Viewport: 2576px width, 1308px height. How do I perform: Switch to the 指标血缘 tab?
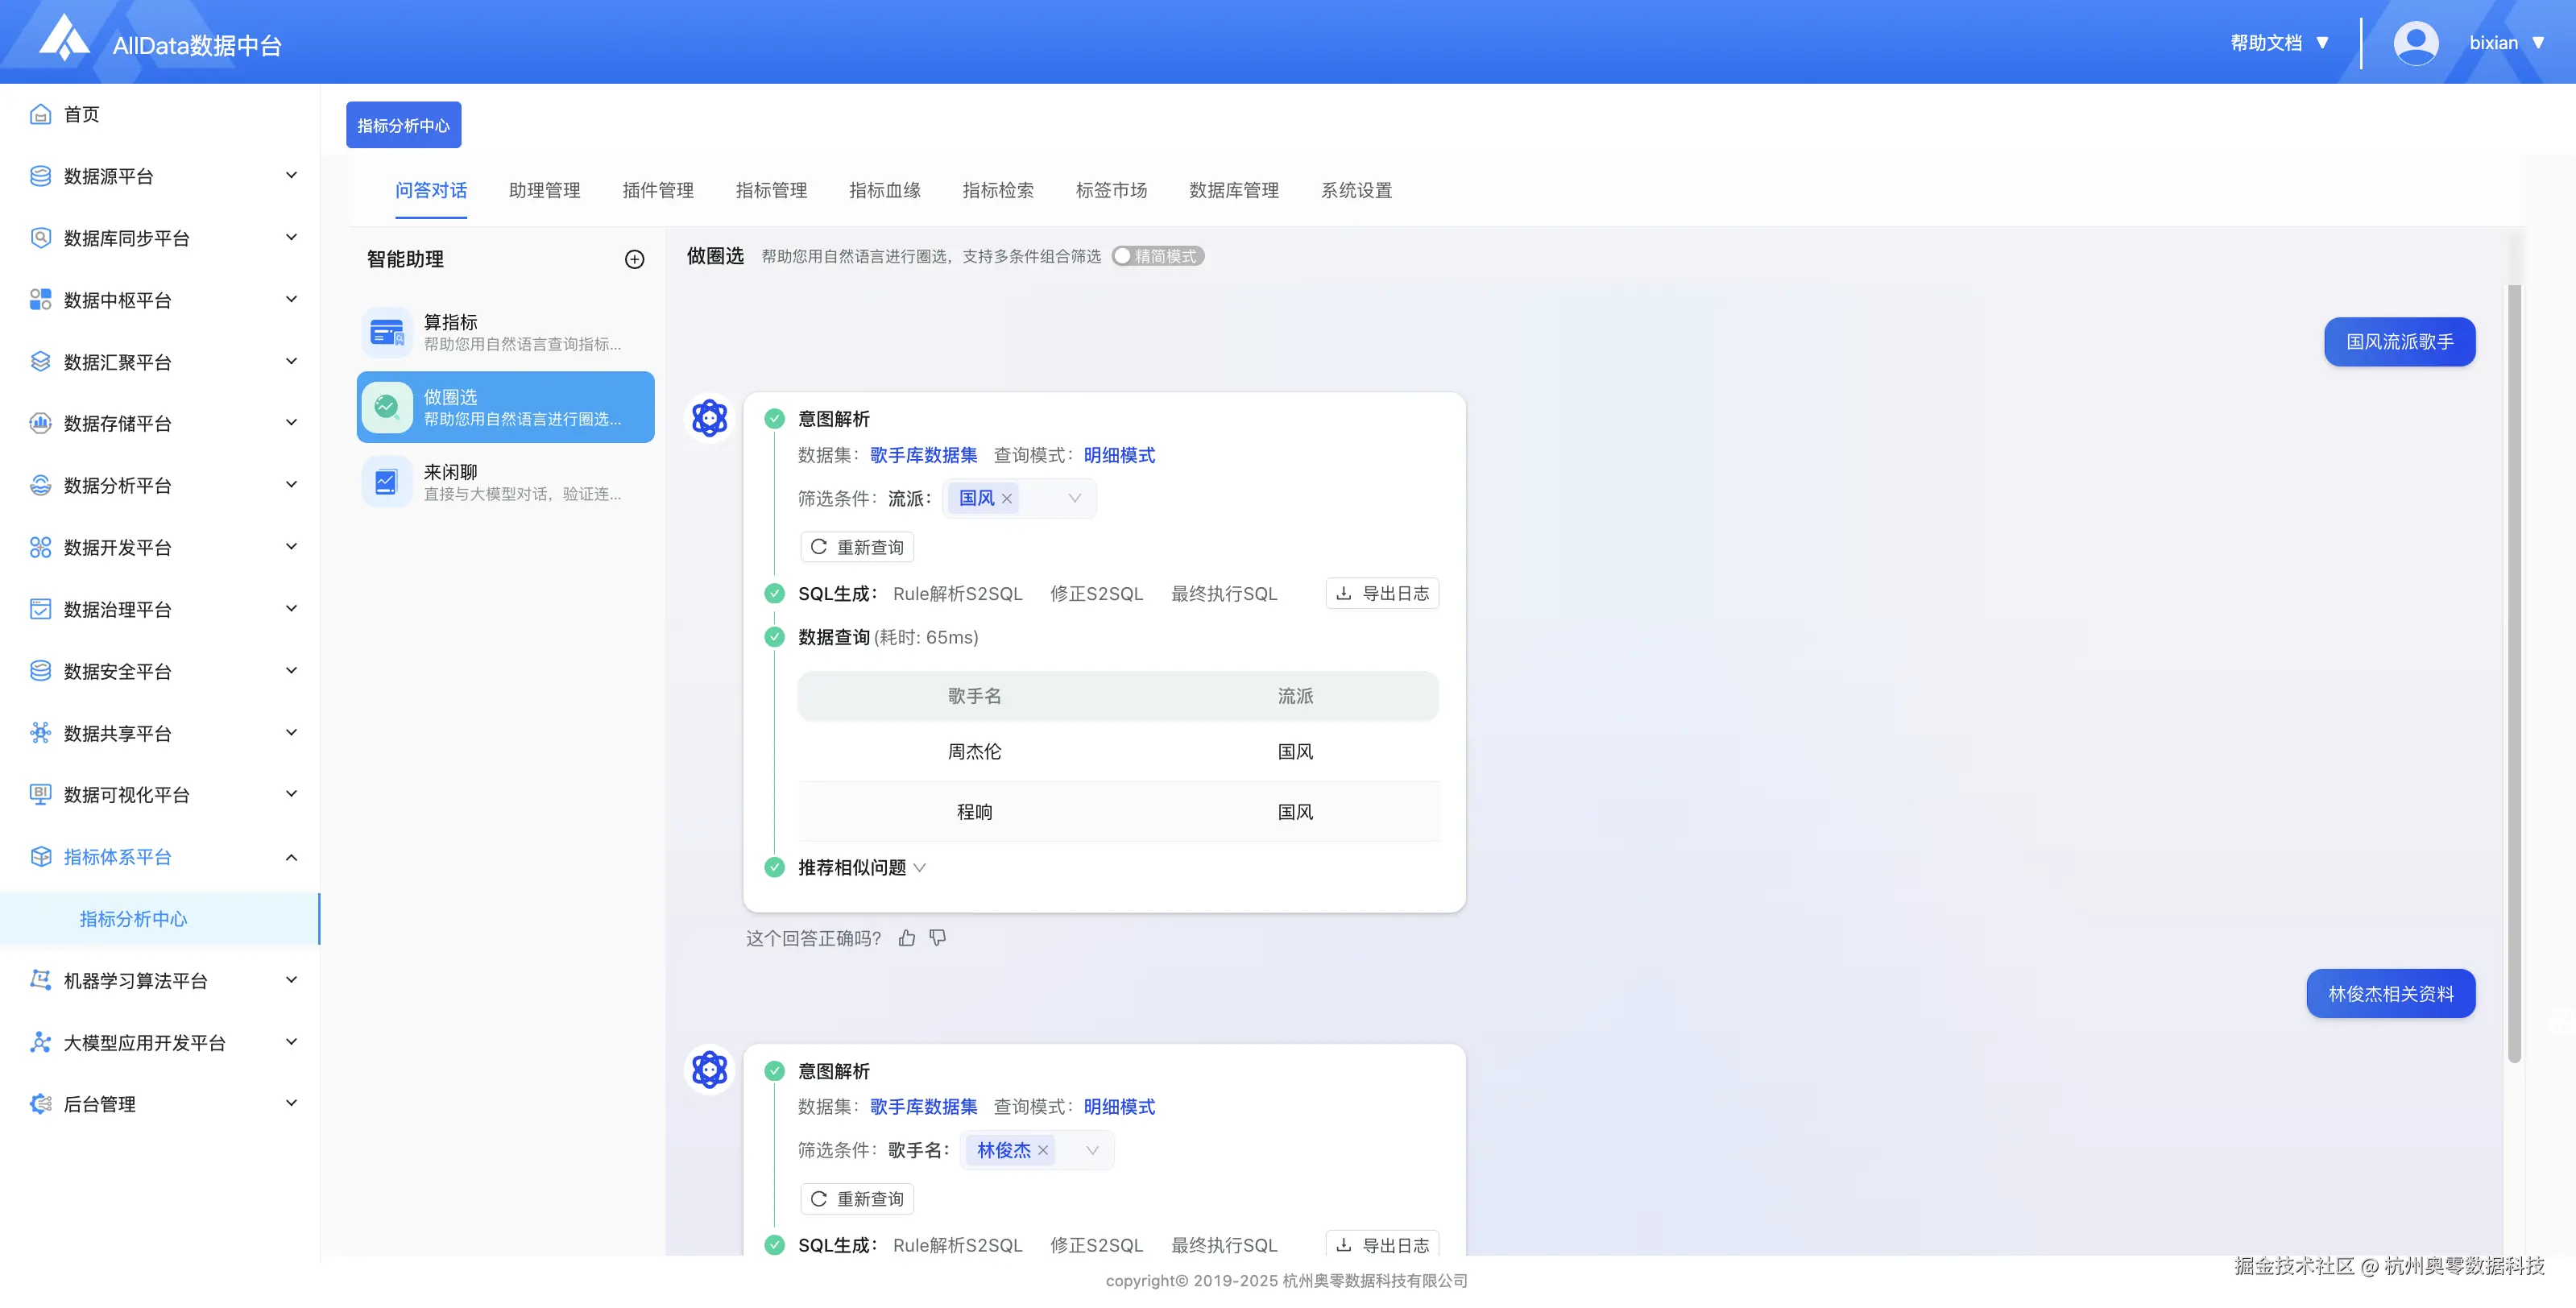click(x=884, y=190)
